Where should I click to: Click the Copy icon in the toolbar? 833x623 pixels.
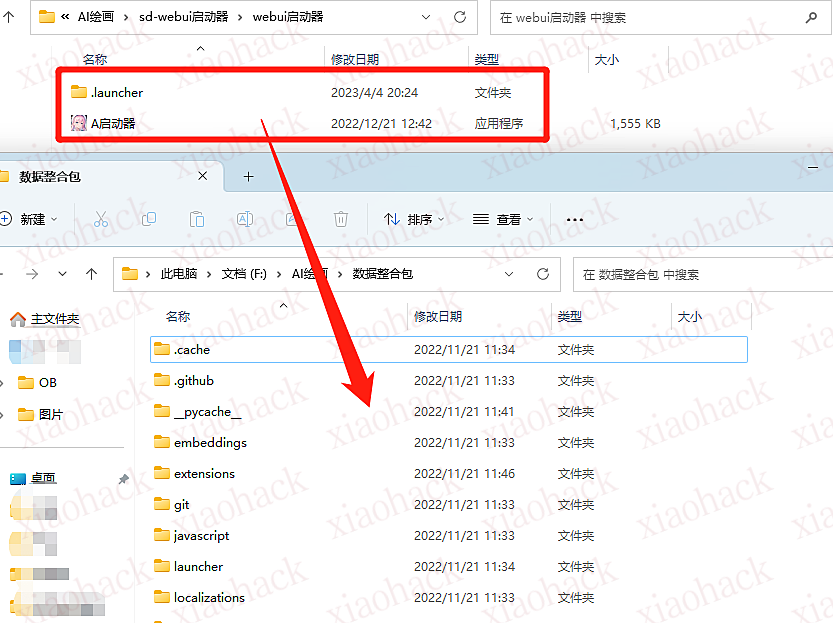coord(149,219)
